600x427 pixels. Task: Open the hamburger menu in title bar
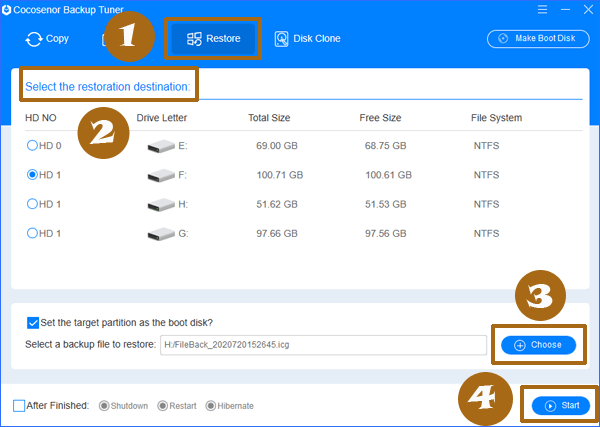542,9
